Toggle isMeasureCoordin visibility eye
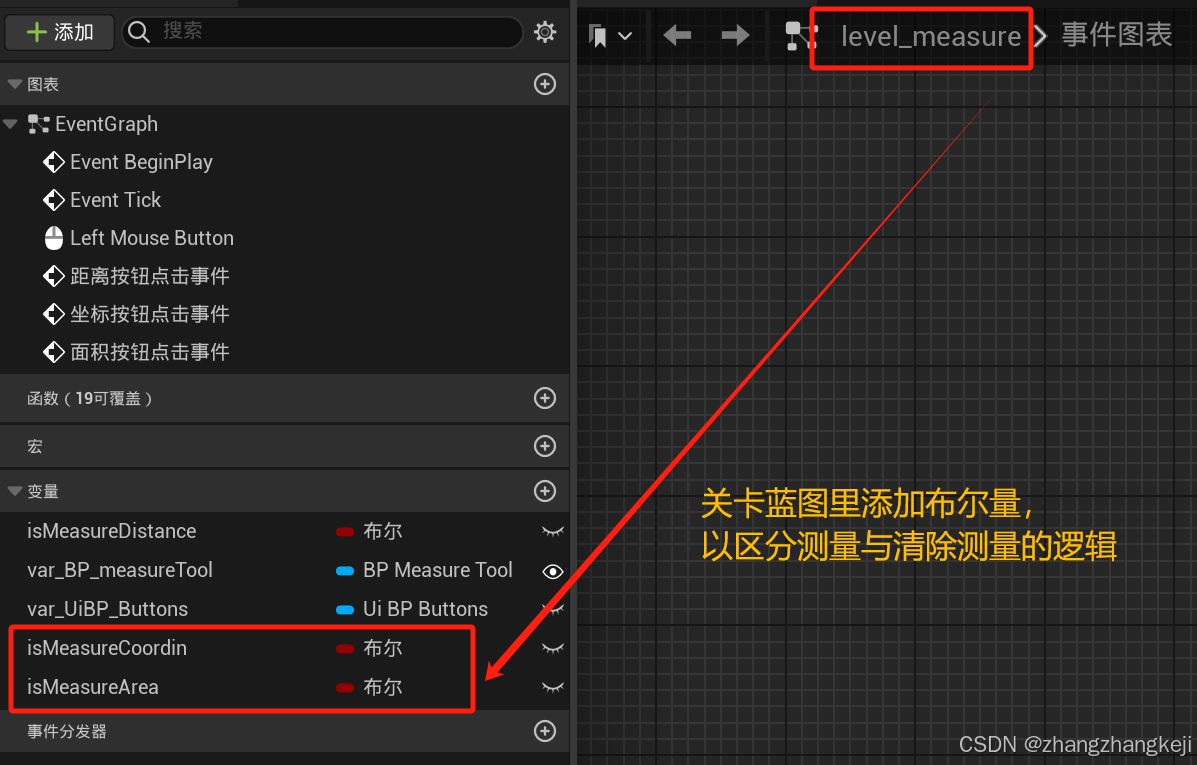Screen dimensions: 1197x765 coord(553,648)
